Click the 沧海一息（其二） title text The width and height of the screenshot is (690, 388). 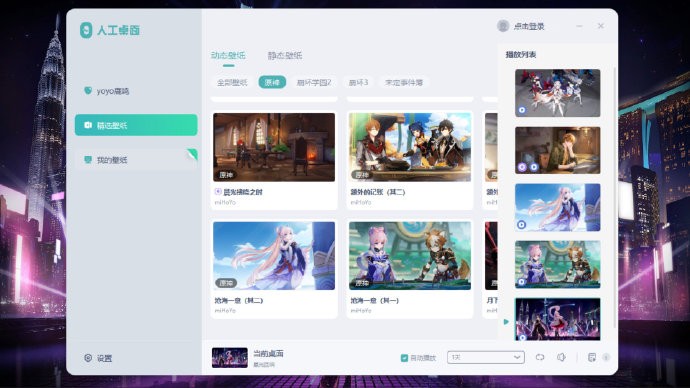pyautogui.click(x=239, y=300)
